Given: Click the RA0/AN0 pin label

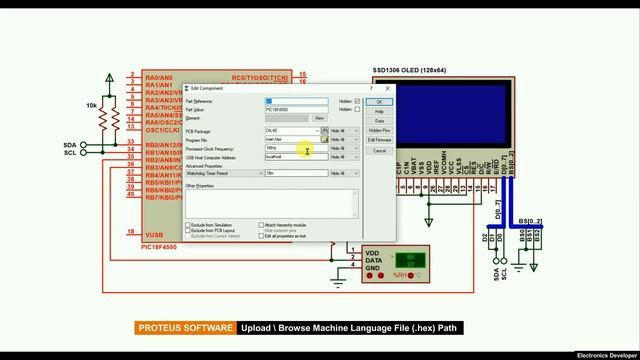Looking at the screenshot, I should (159, 78).
